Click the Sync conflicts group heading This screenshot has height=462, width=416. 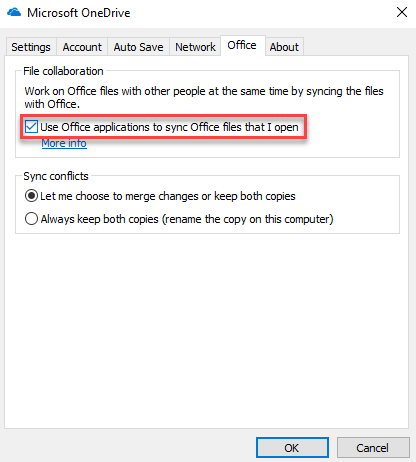56,176
